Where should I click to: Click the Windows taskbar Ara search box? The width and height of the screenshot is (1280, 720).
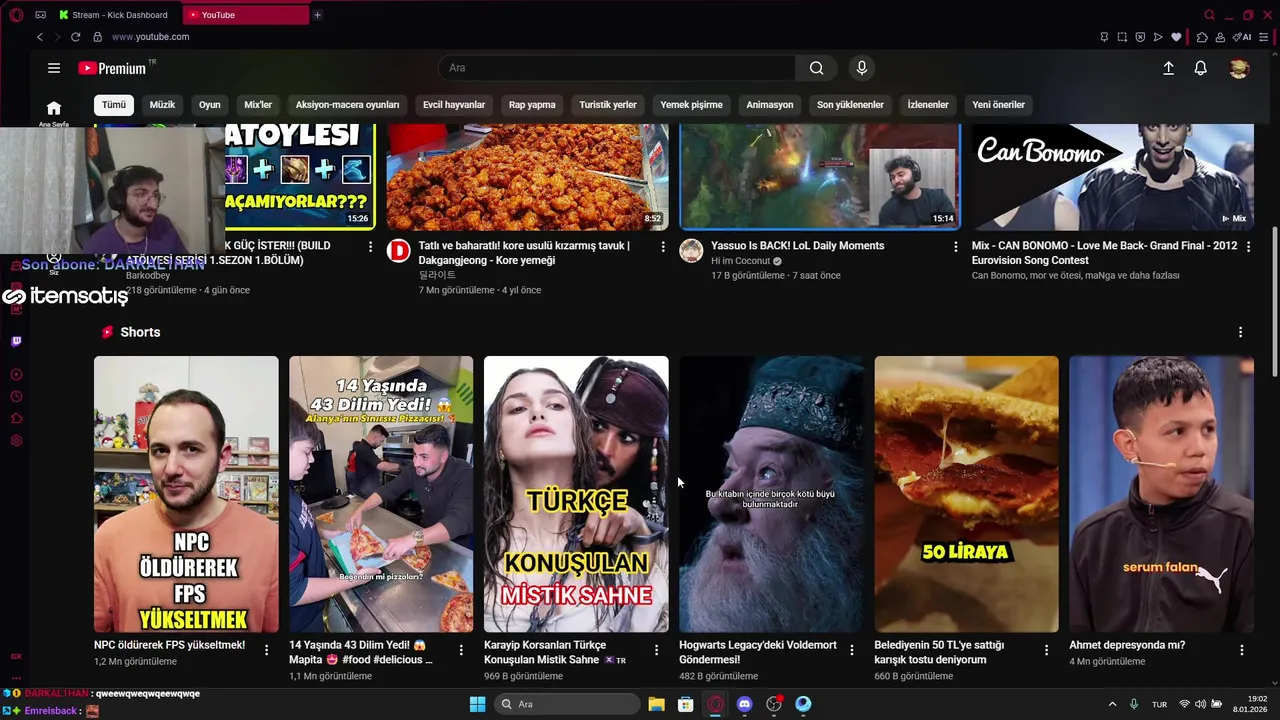(566, 704)
